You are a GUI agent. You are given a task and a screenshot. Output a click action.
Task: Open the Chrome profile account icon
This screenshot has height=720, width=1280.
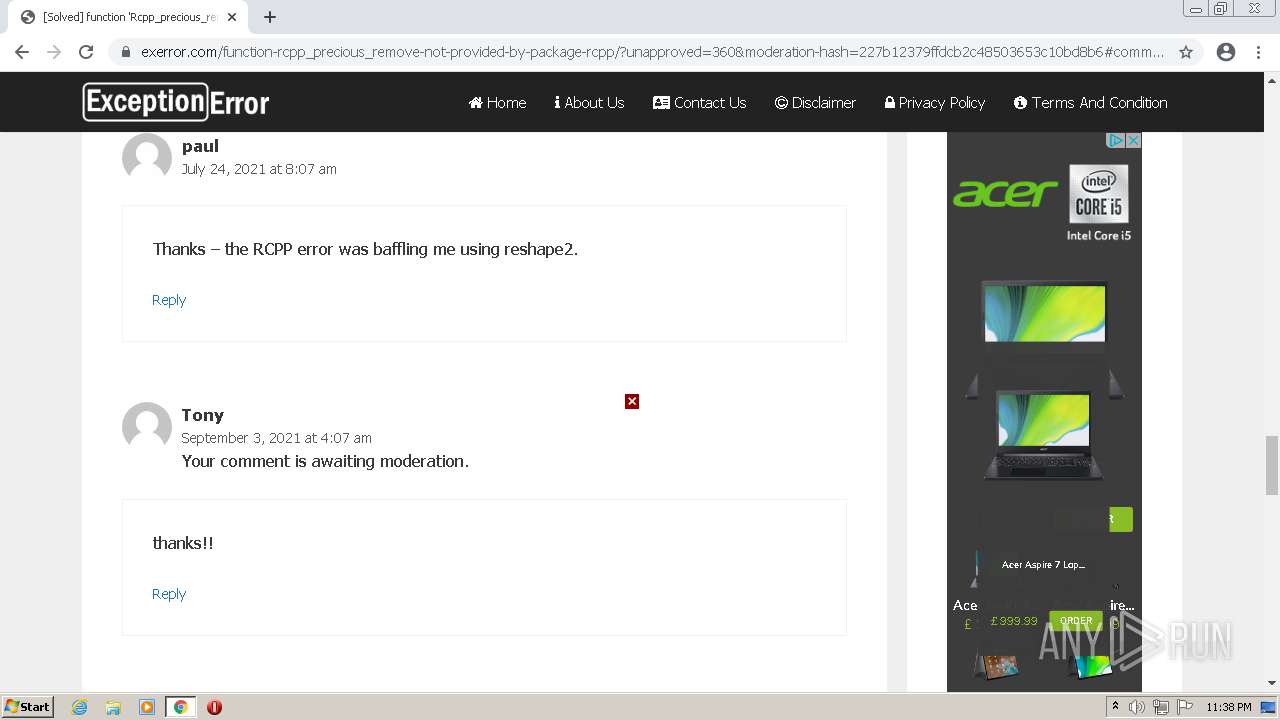click(1226, 52)
